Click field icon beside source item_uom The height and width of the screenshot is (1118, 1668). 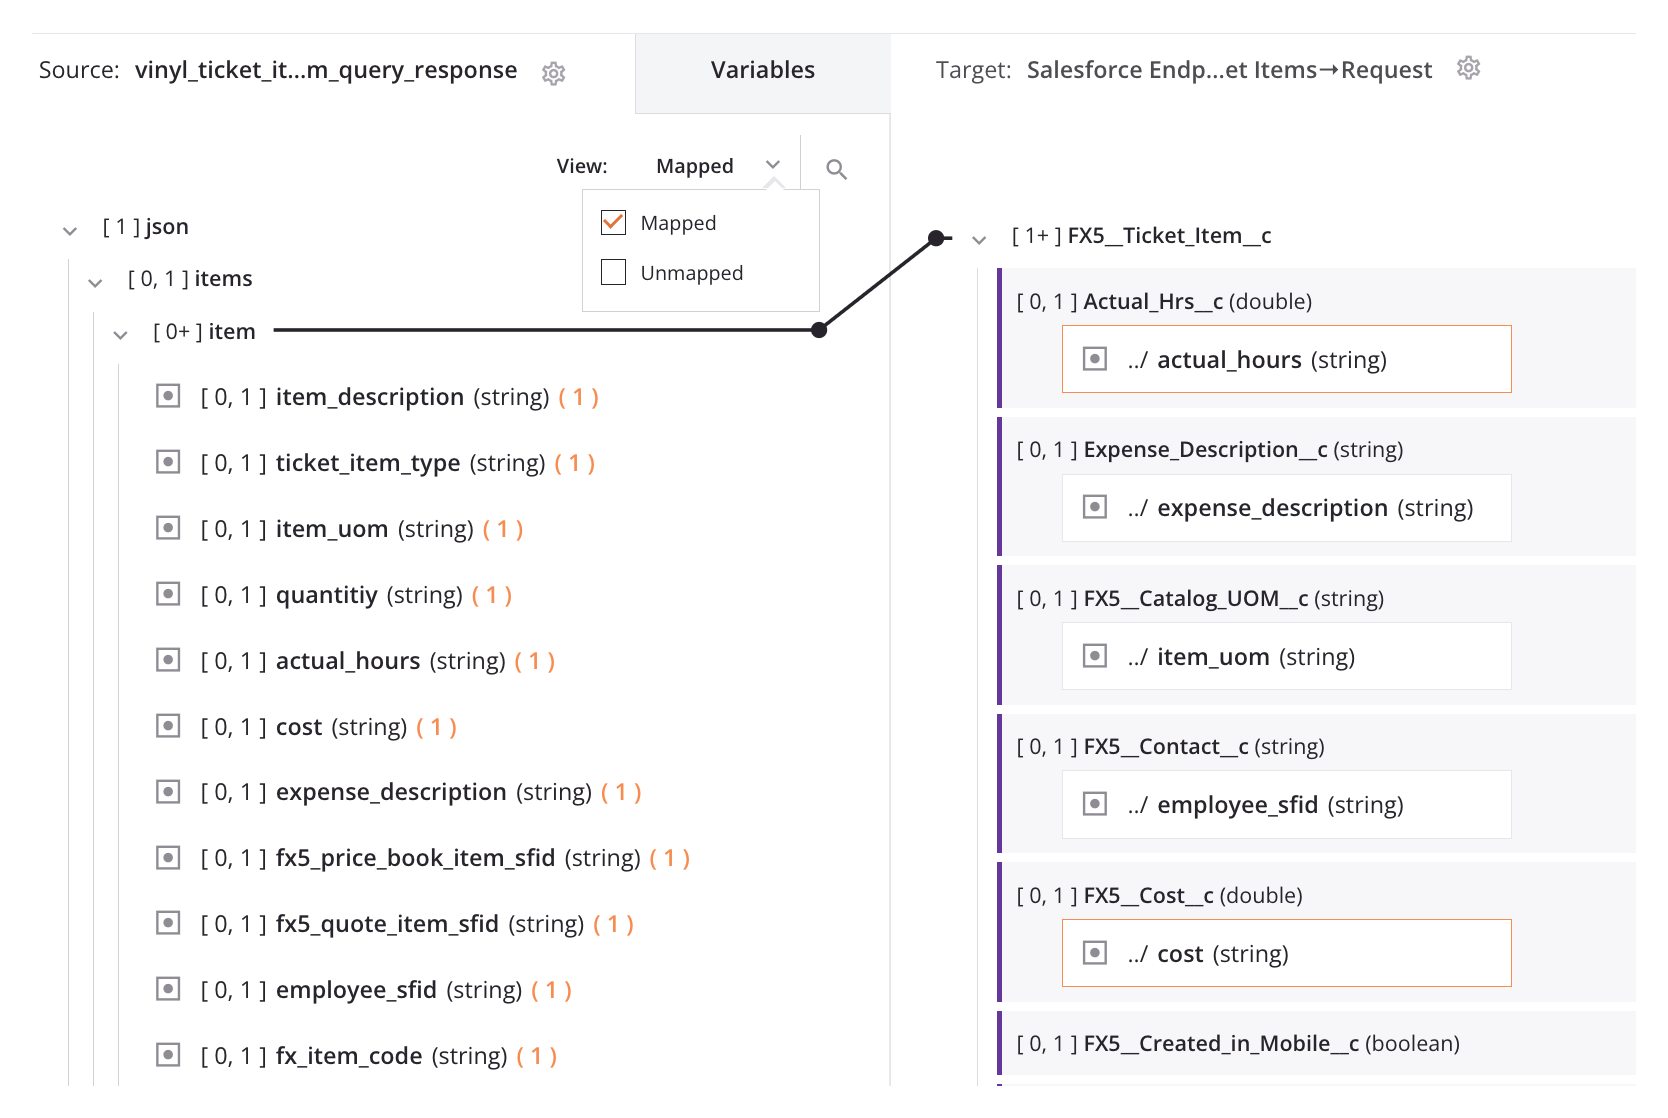tap(168, 529)
